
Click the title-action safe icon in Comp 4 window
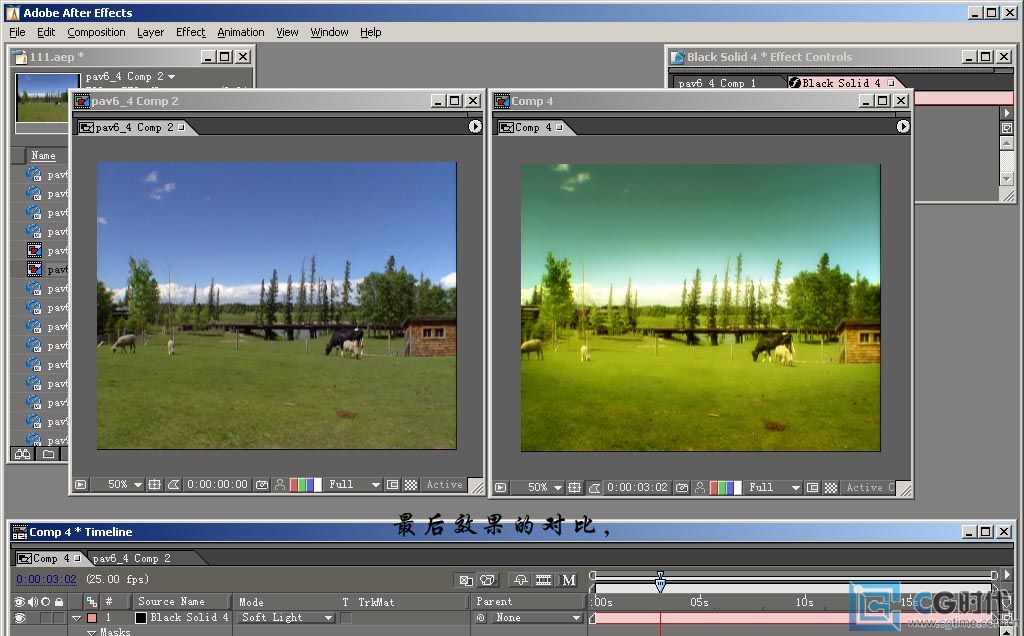(x=574, y=487)
